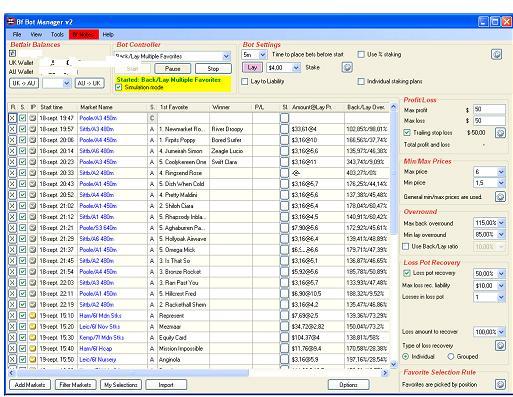Click refresh icon under Betfair Balances
Viewport: 513px width, 397px height.
click(x=12, y=53)
